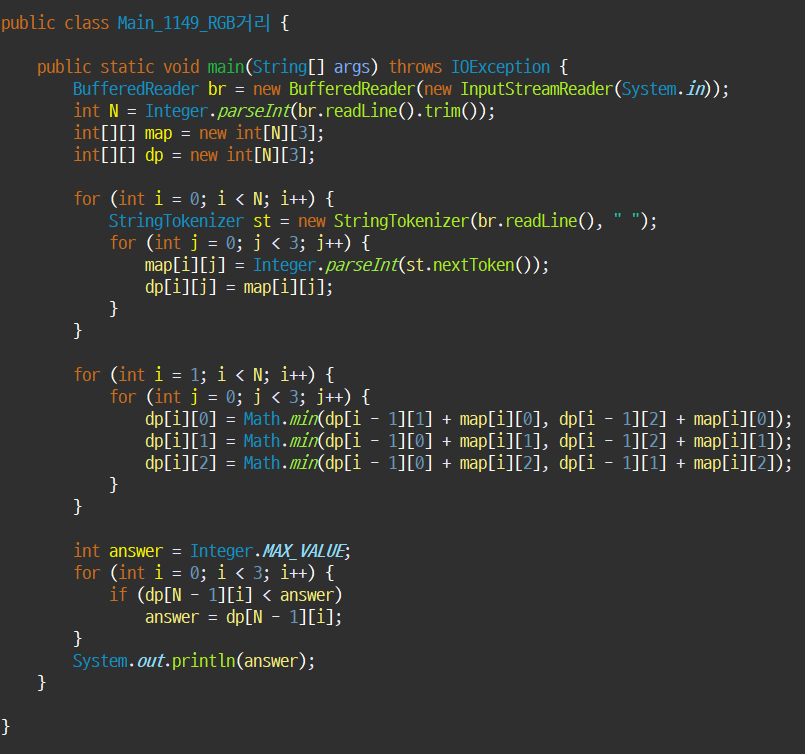The width and height of the screenshot is (805, 754).
Task: Click dp[i][2] assignment target
Action: [x=180, y=463]
